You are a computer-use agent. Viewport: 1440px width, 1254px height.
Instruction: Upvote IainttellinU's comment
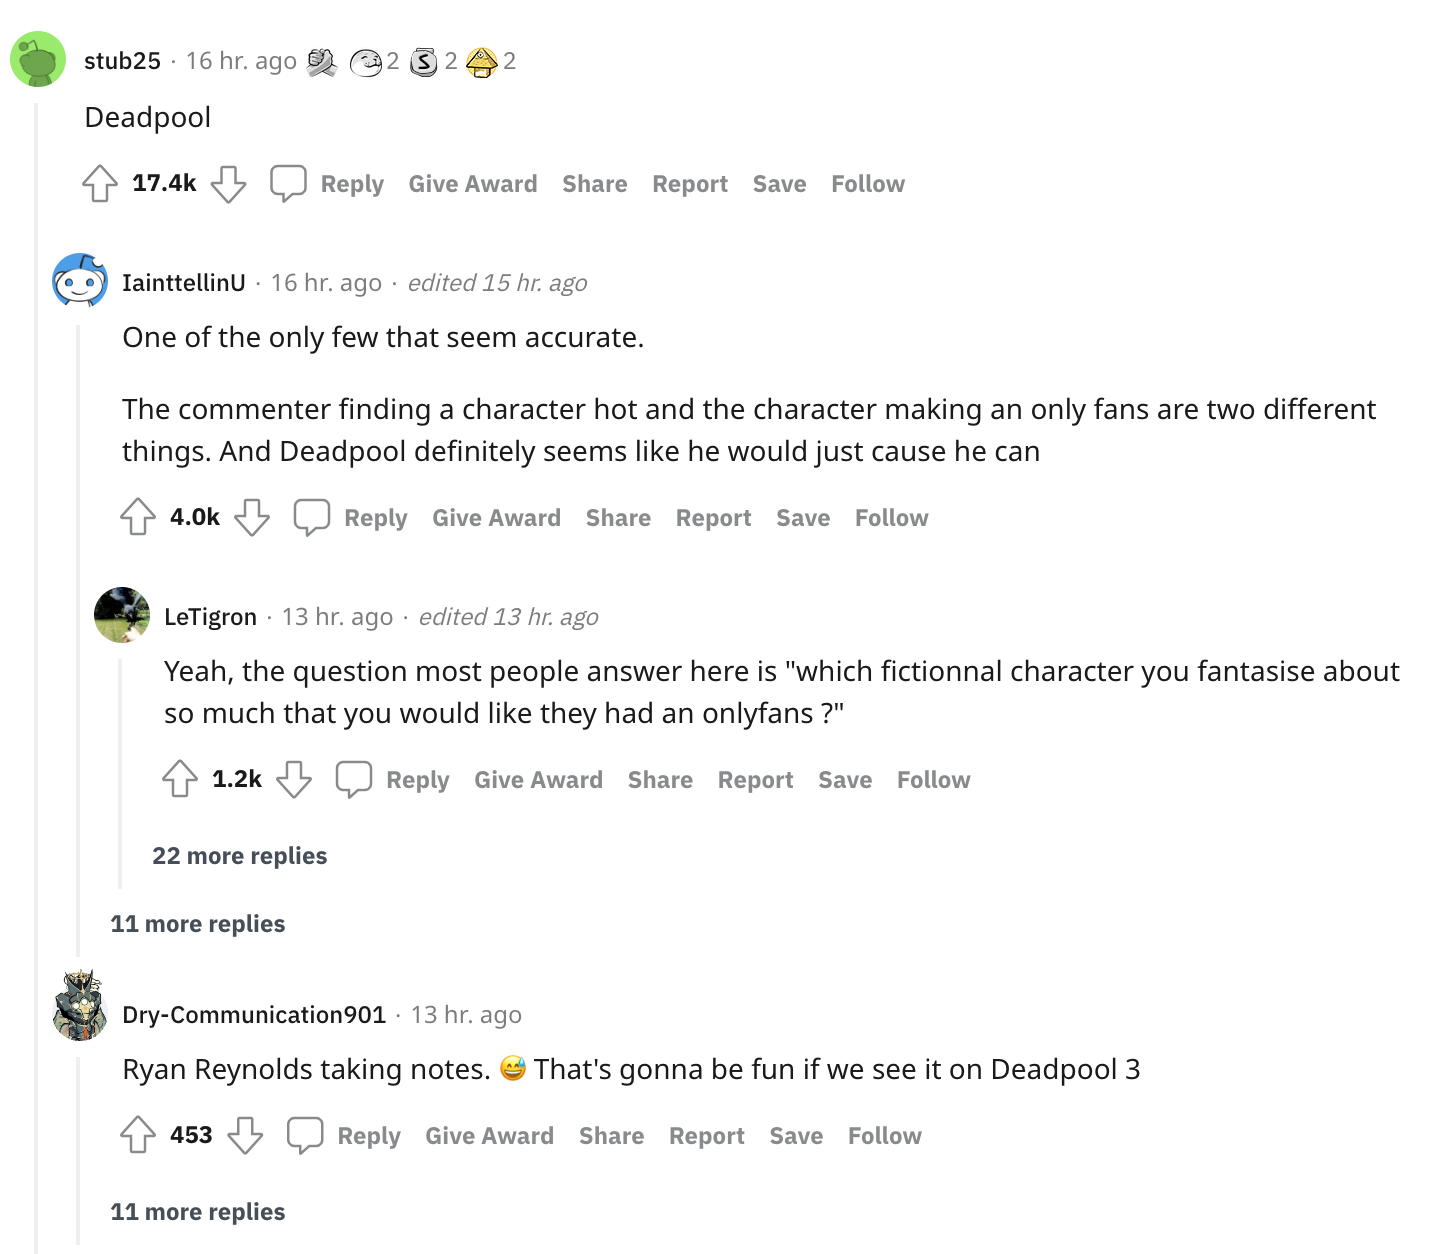click(138, 518)
